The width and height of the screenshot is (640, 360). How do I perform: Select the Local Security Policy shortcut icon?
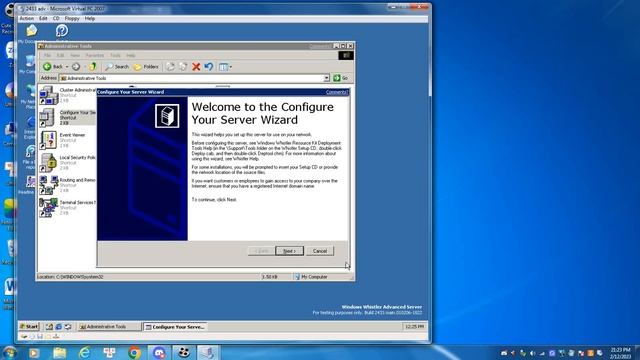pos(48,162)
